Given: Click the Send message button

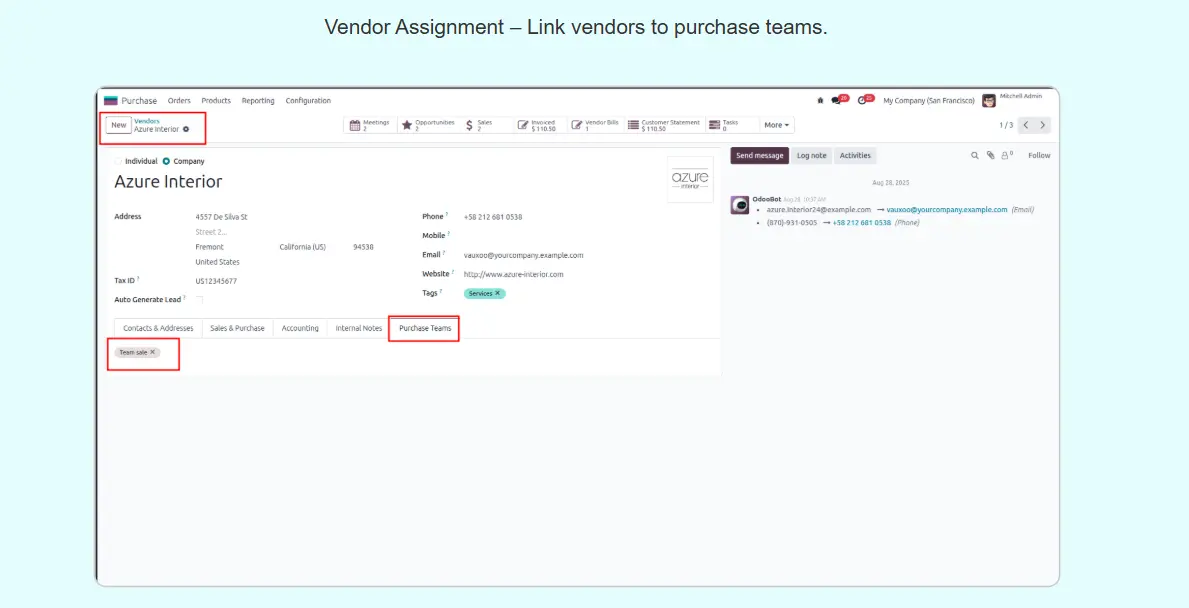Looking at the screenshot, I should [x=759, y=156].
